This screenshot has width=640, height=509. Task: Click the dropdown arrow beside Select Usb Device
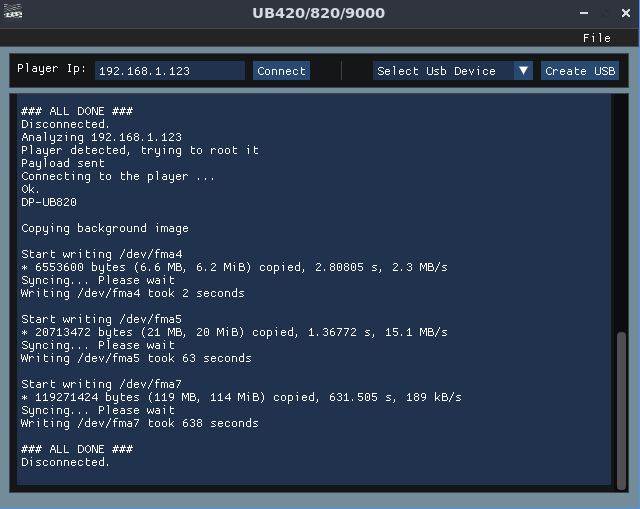pyautogui.click(x=523, y=71)
